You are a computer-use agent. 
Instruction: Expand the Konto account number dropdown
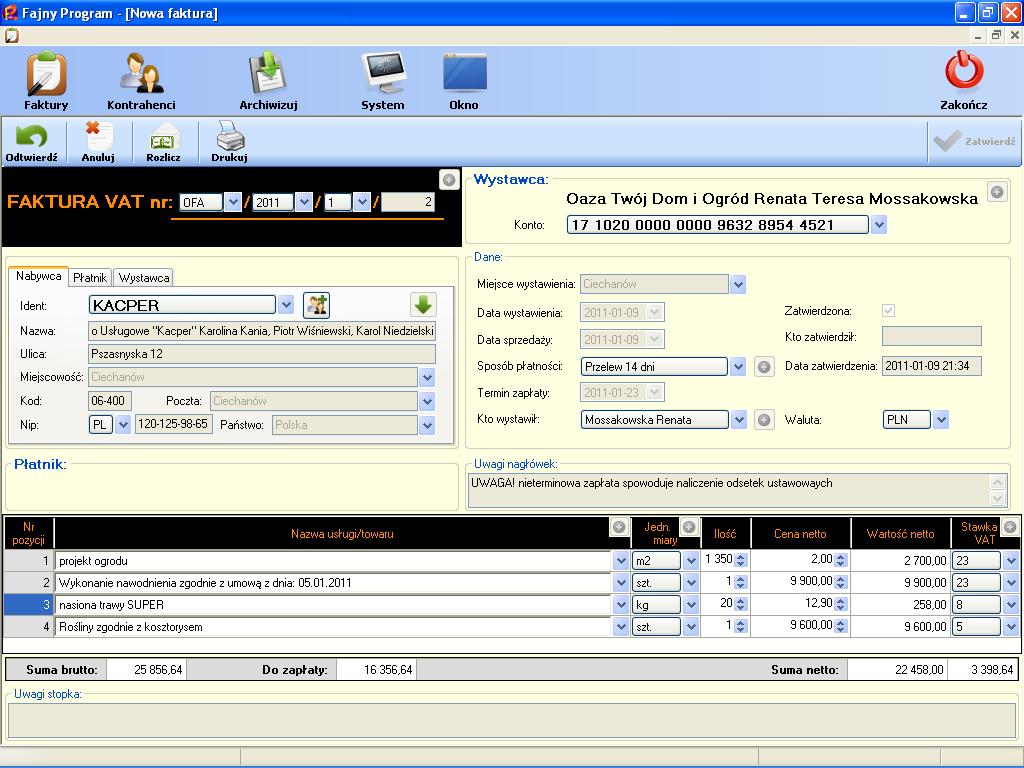tap(879, 226)
